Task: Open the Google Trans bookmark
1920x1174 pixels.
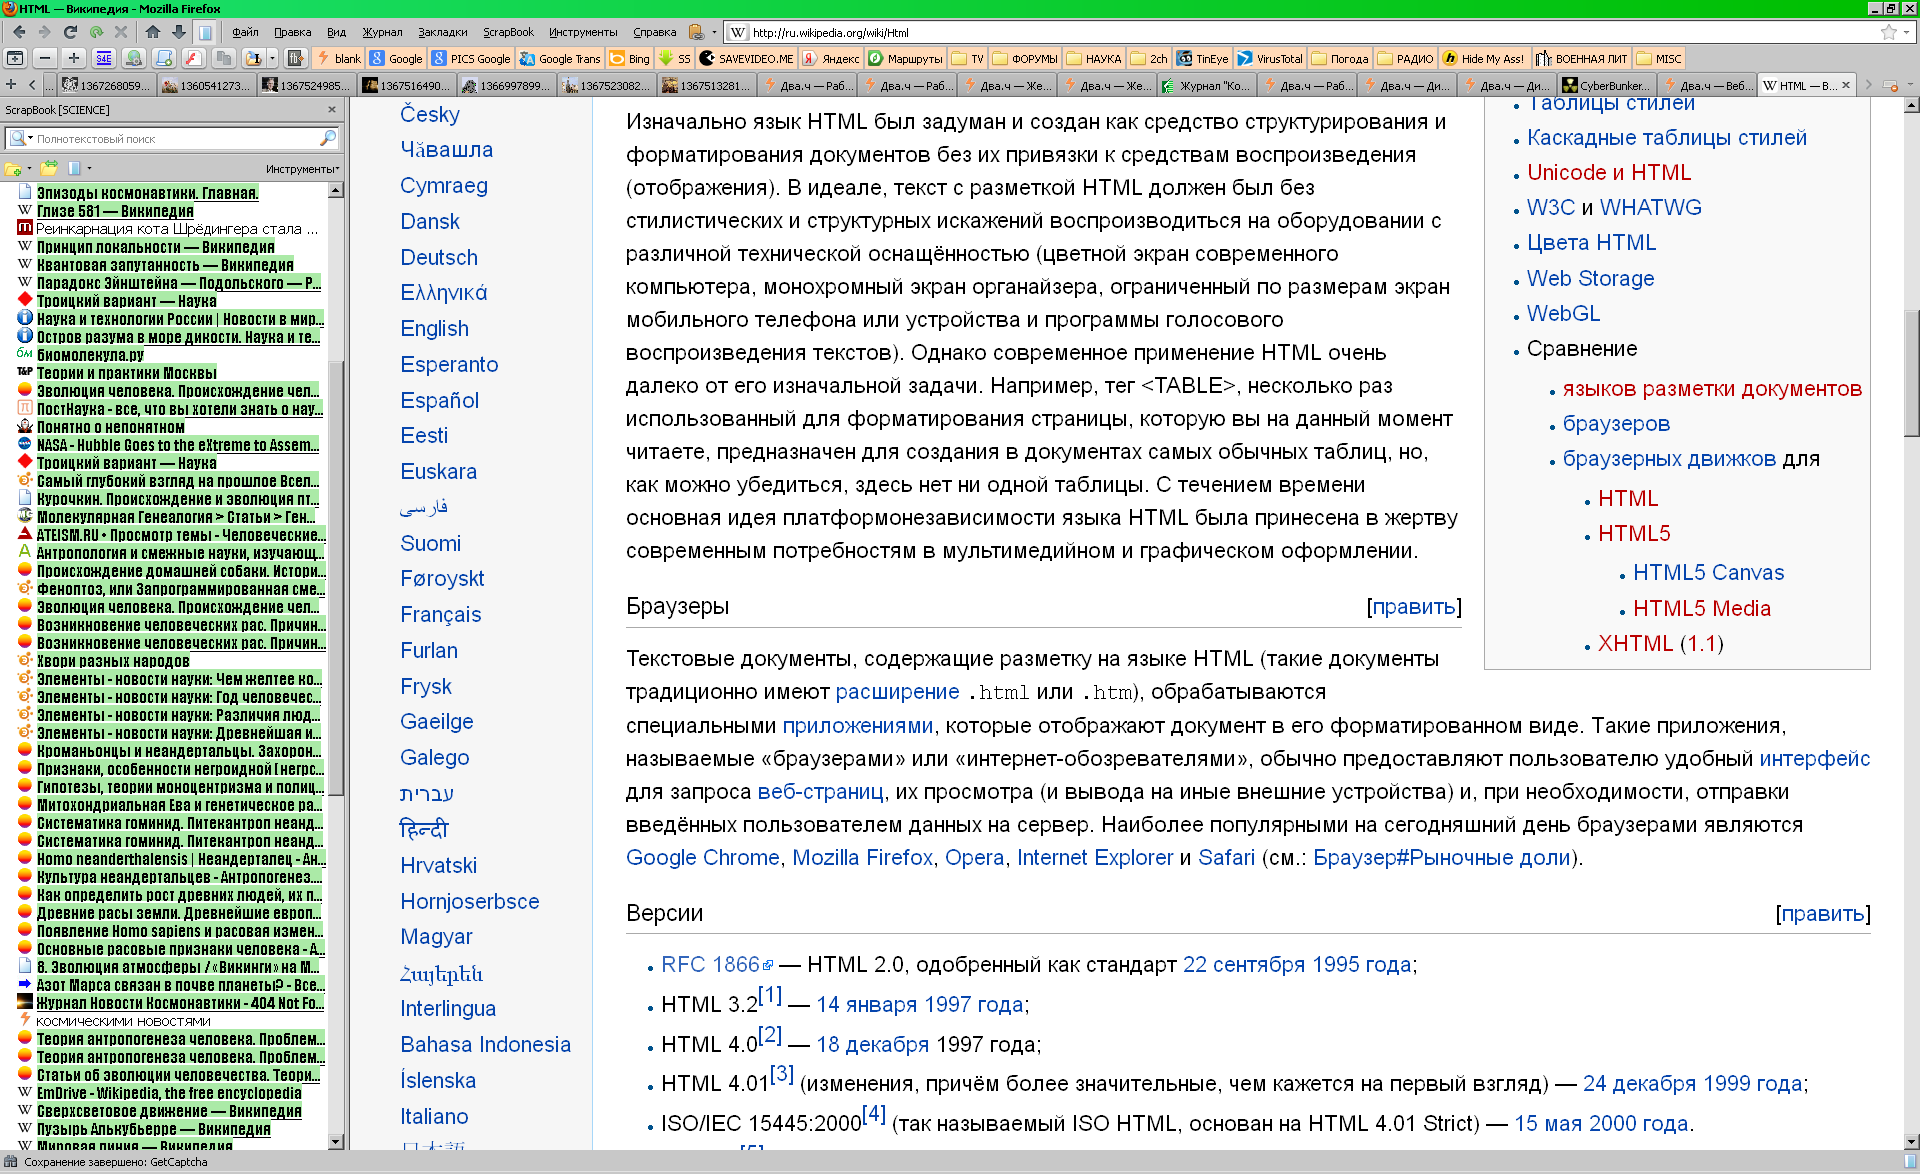Action: coord(560,58)
